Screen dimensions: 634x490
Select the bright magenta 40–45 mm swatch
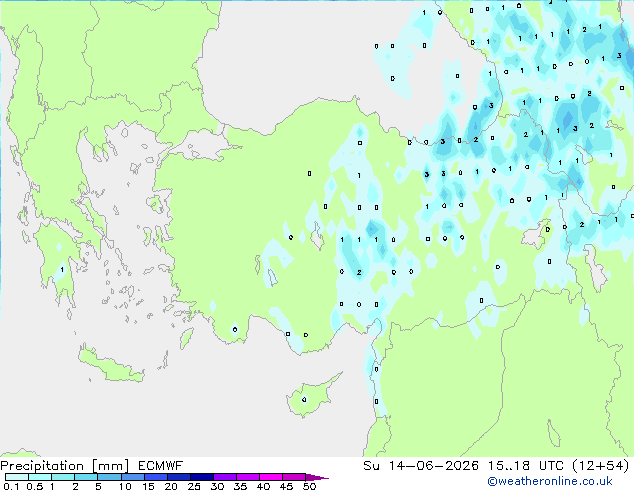[x=271, y=477]
